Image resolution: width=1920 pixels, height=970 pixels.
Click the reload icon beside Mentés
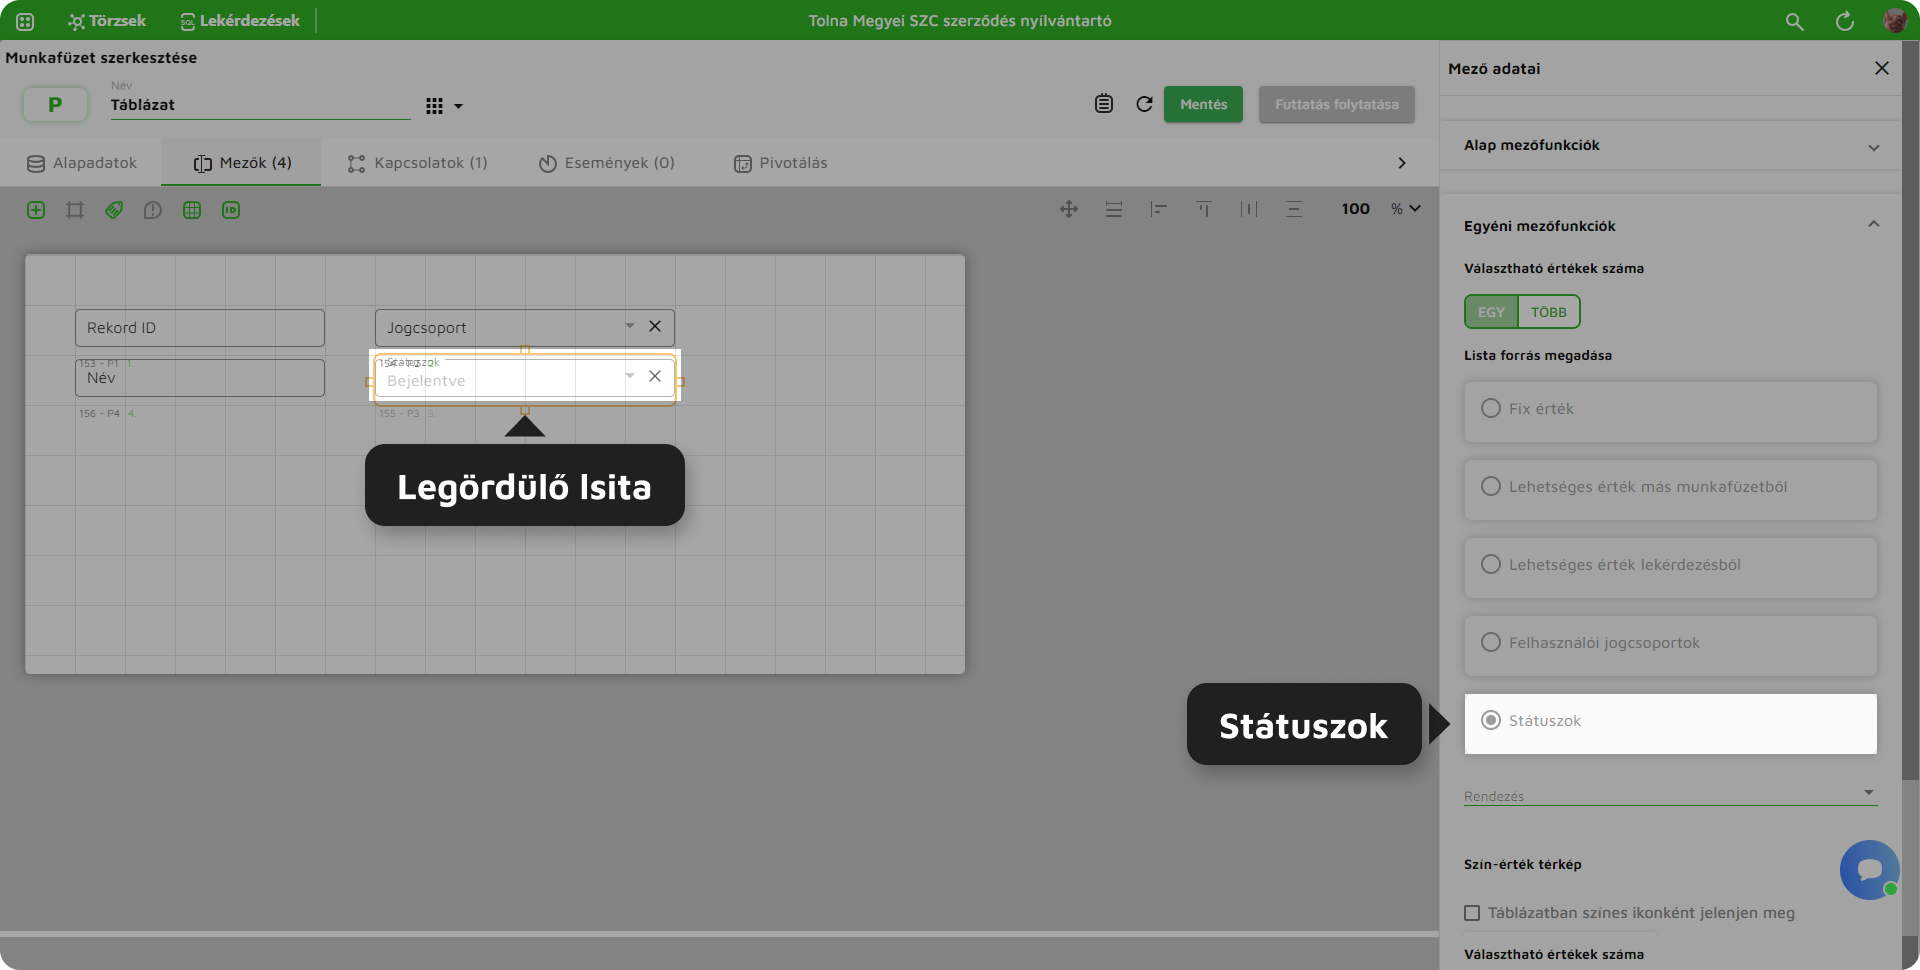[x=1145, y=104]
